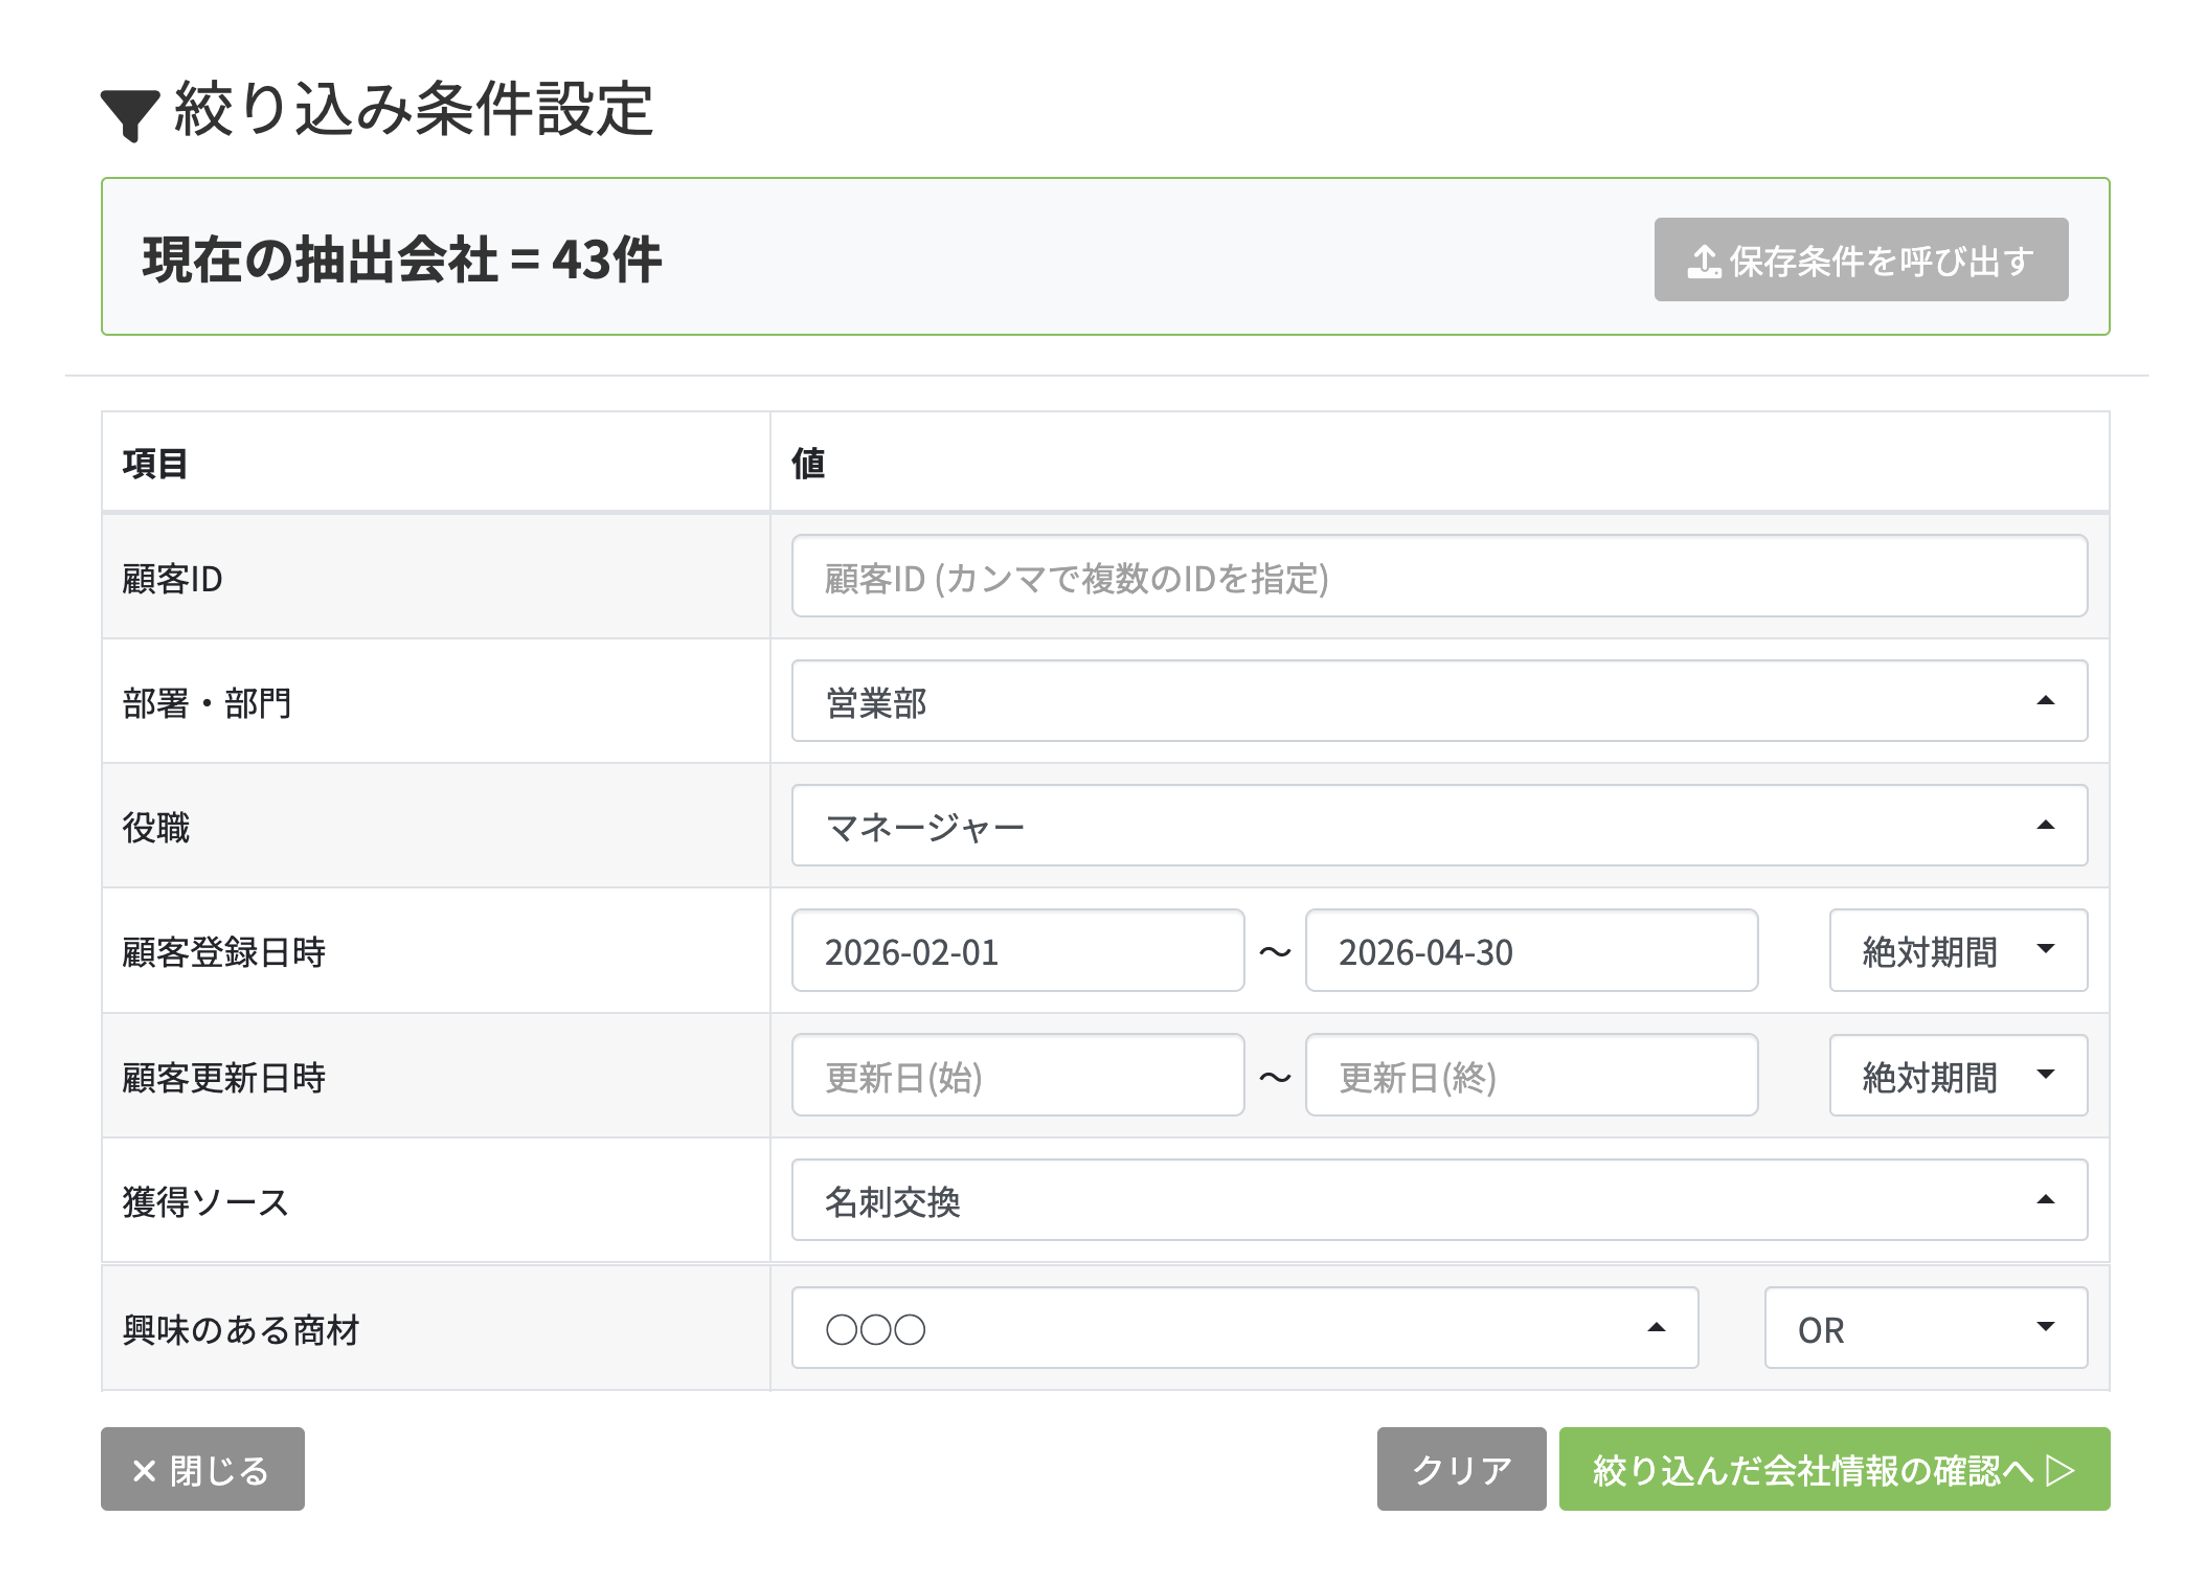Open the 興味のある商材 dropdown showing ○○○

tap(1243, 1328)
